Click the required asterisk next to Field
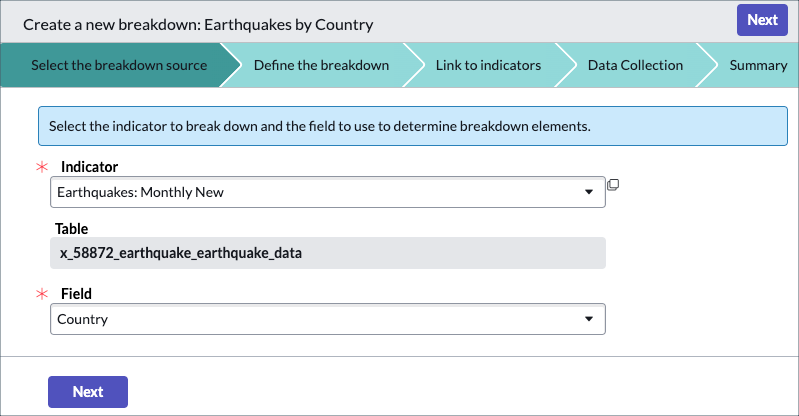The width and height of the screenshot is (799, 416). click(42, 294)
